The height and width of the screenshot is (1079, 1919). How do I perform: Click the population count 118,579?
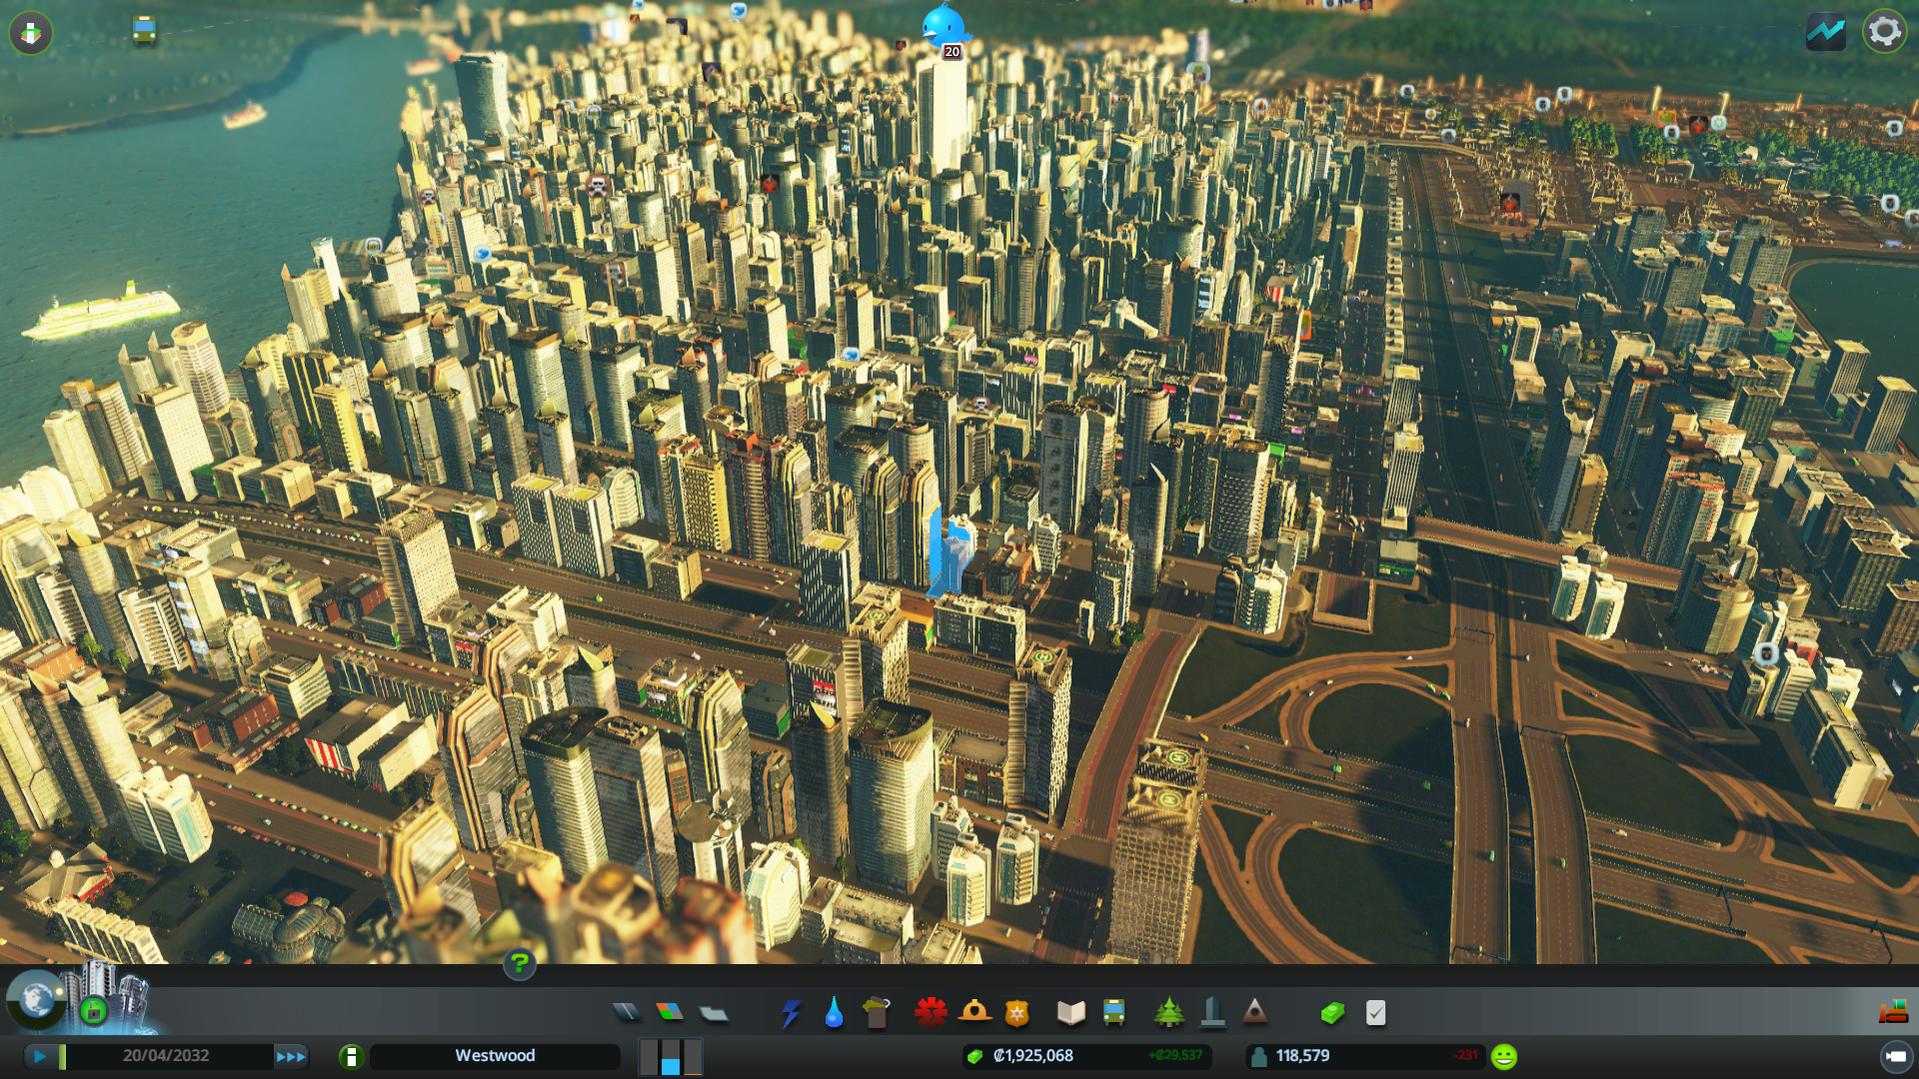point(1302,1056)
